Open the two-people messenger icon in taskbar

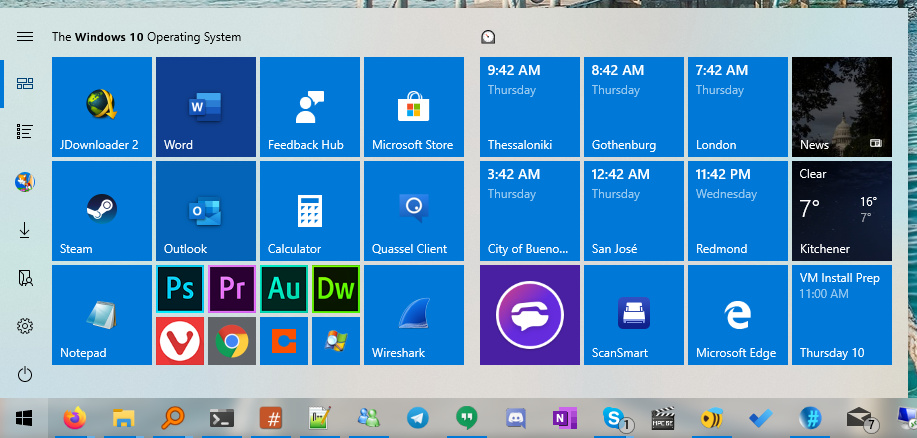click(x=369, y=418)
